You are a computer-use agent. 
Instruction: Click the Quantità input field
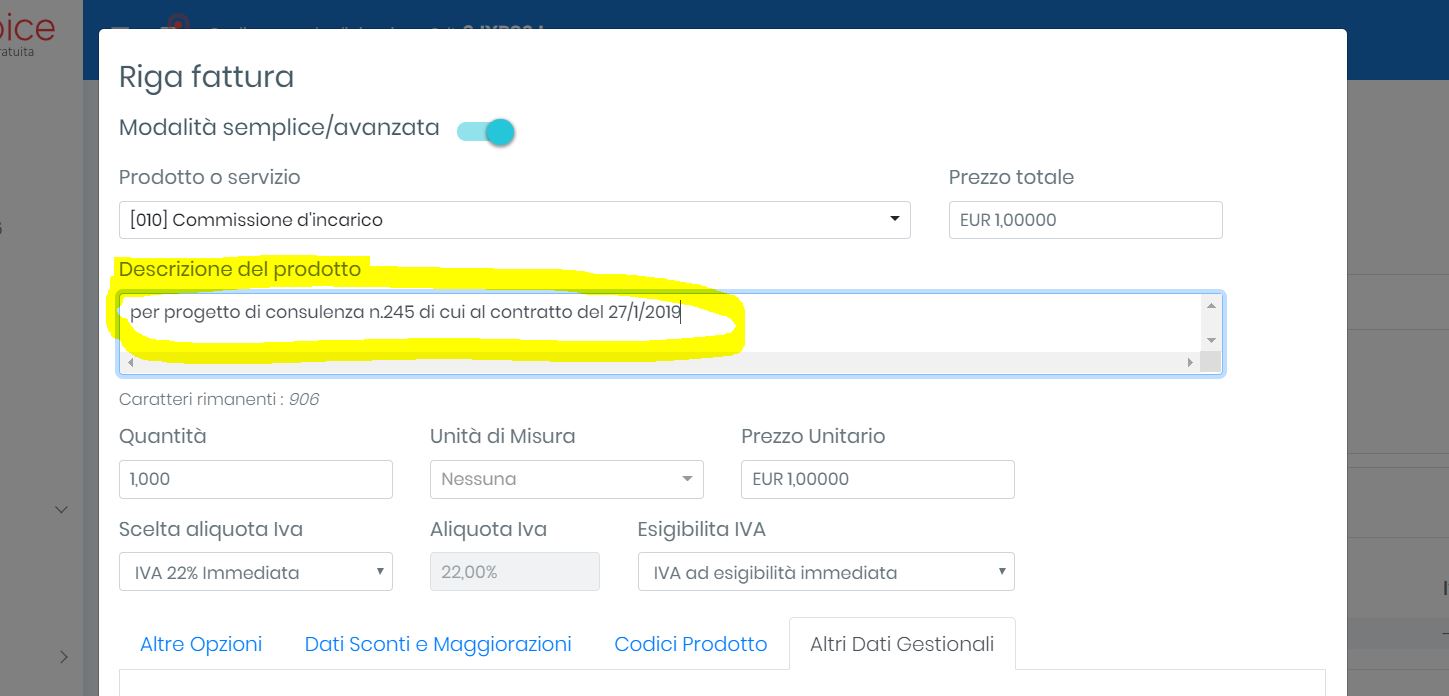[x=256, y=479]
